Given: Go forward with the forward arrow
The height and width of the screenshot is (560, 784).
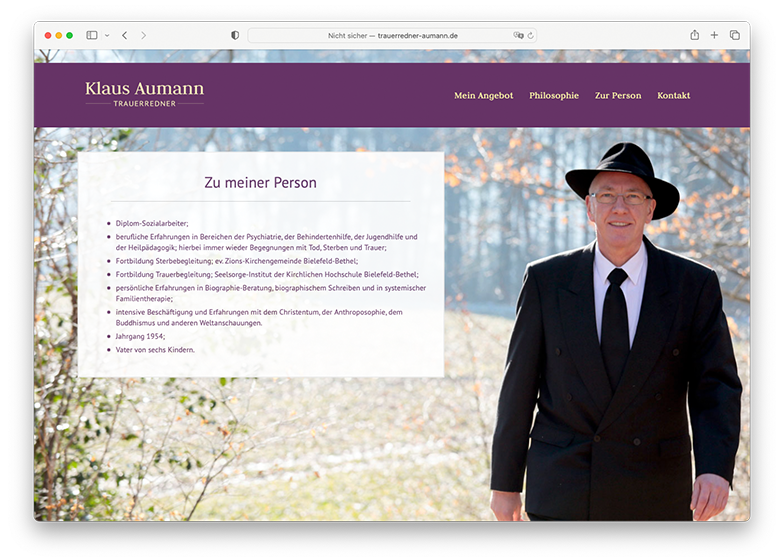Looking at the screenshot, I should coord(144,36).
